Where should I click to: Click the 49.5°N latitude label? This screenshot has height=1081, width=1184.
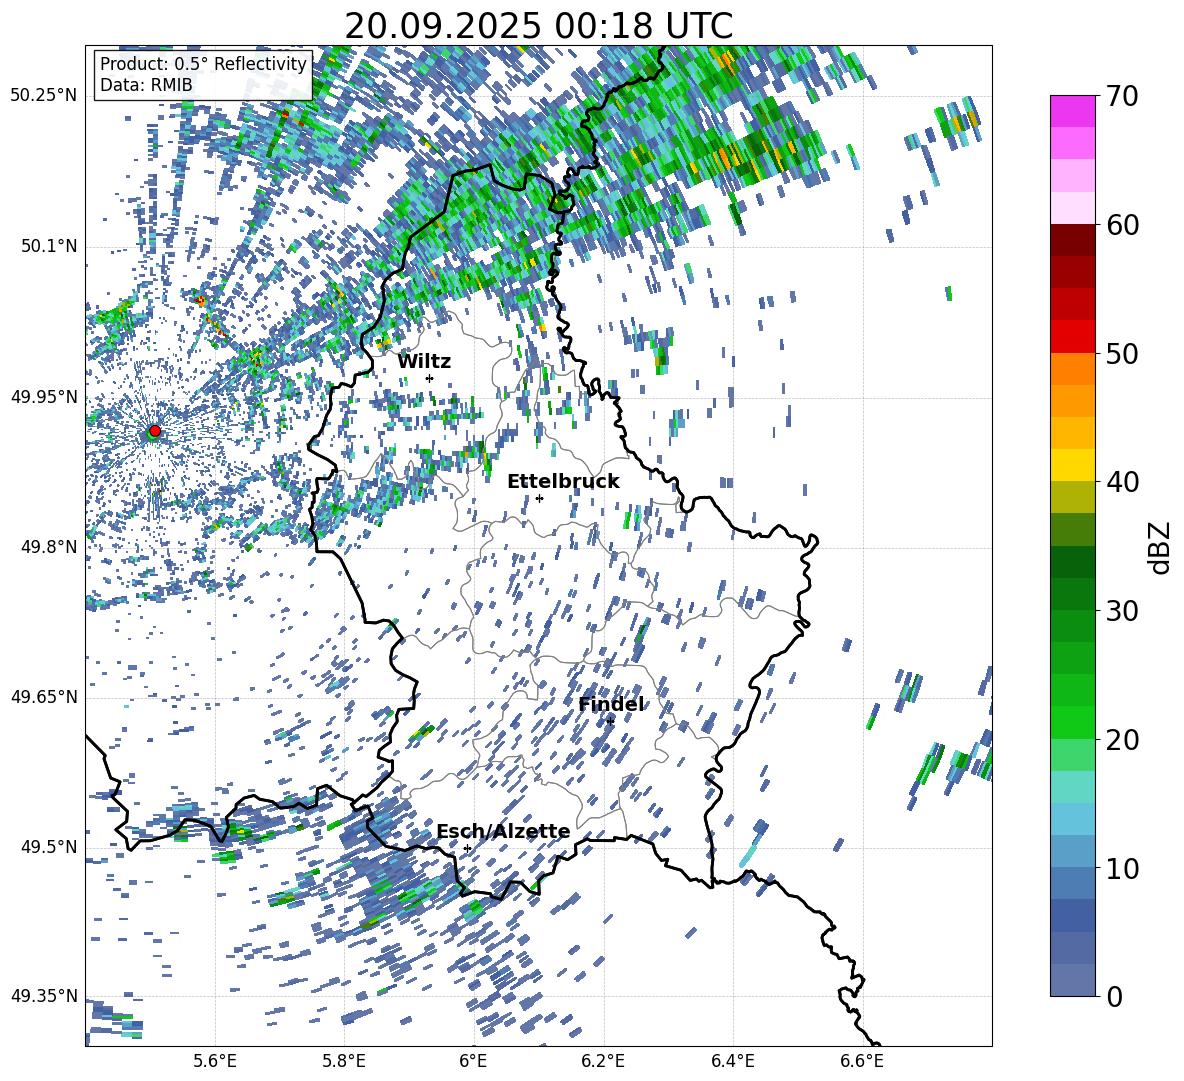tap(48, 846)
